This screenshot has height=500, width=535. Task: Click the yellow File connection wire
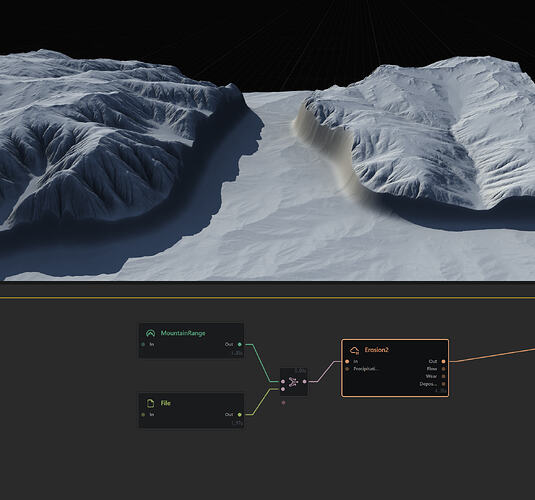tap(261, 402)
